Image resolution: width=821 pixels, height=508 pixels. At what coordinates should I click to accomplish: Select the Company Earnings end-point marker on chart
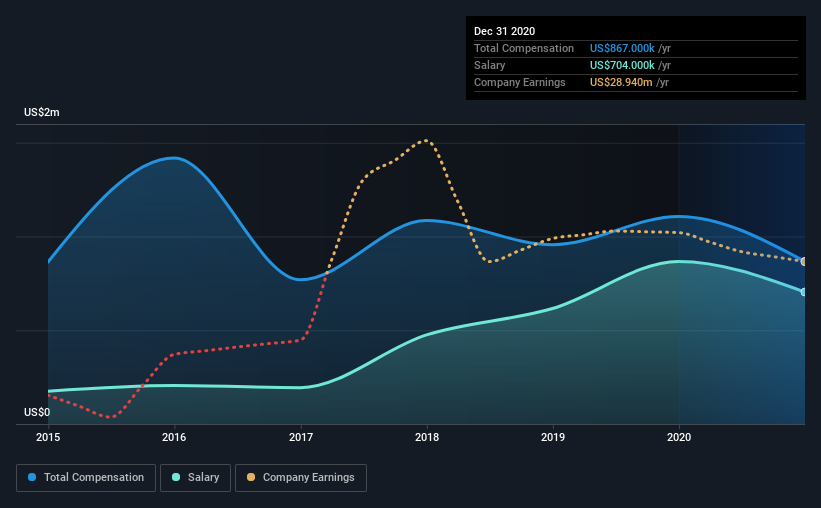click(x=803, y=261)
